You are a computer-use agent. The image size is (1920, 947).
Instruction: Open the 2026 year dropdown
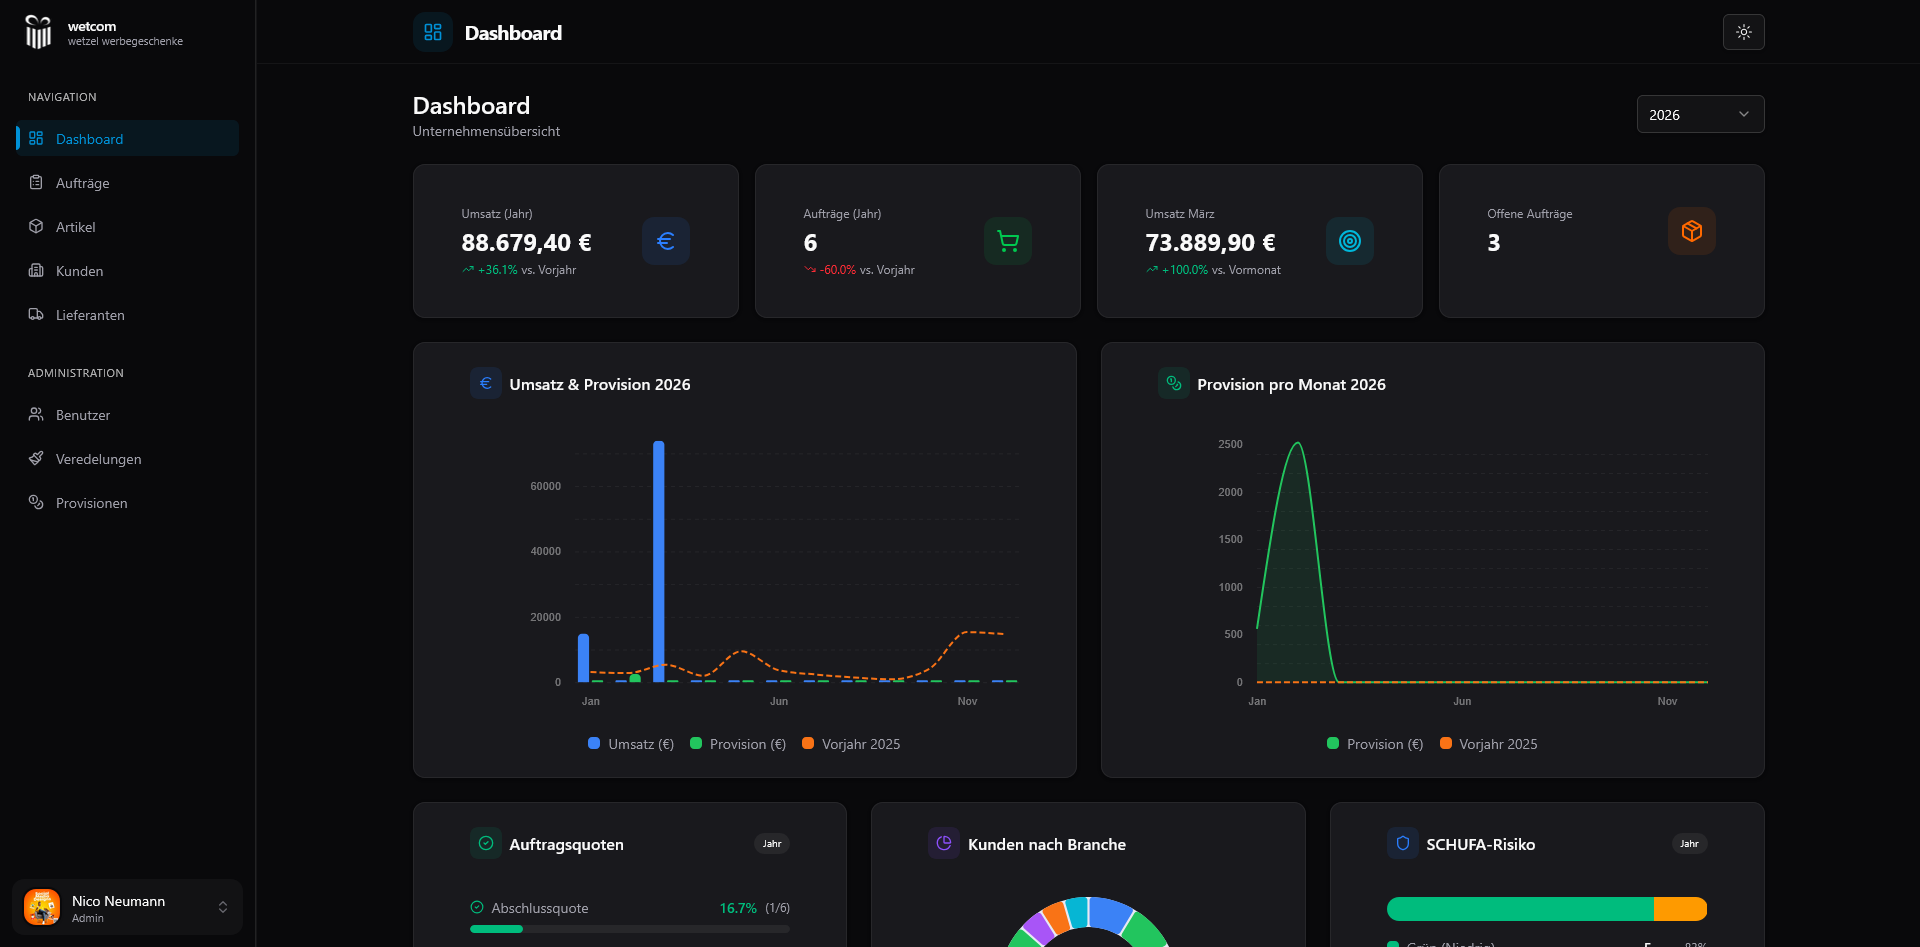[x=1700, y=114]
